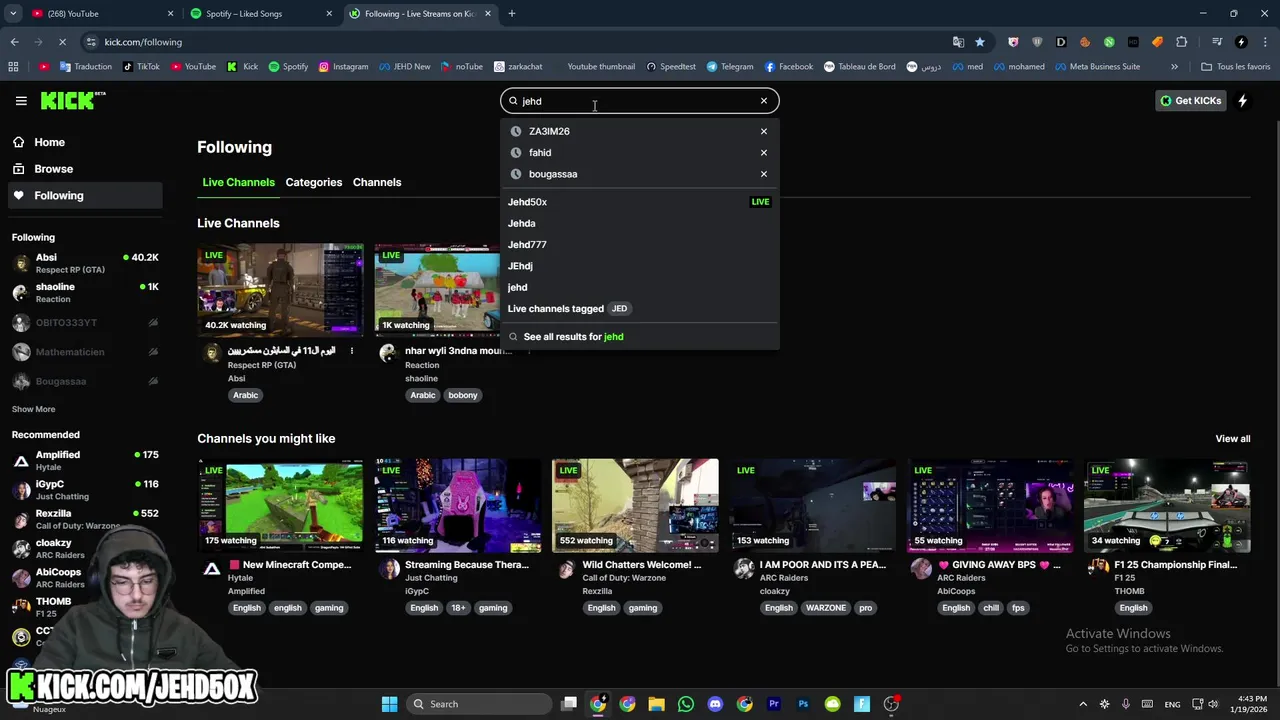Open THOMB F1 25 Championship thumbnail
The image size is (1280, 720).
tap(1167, 505)
